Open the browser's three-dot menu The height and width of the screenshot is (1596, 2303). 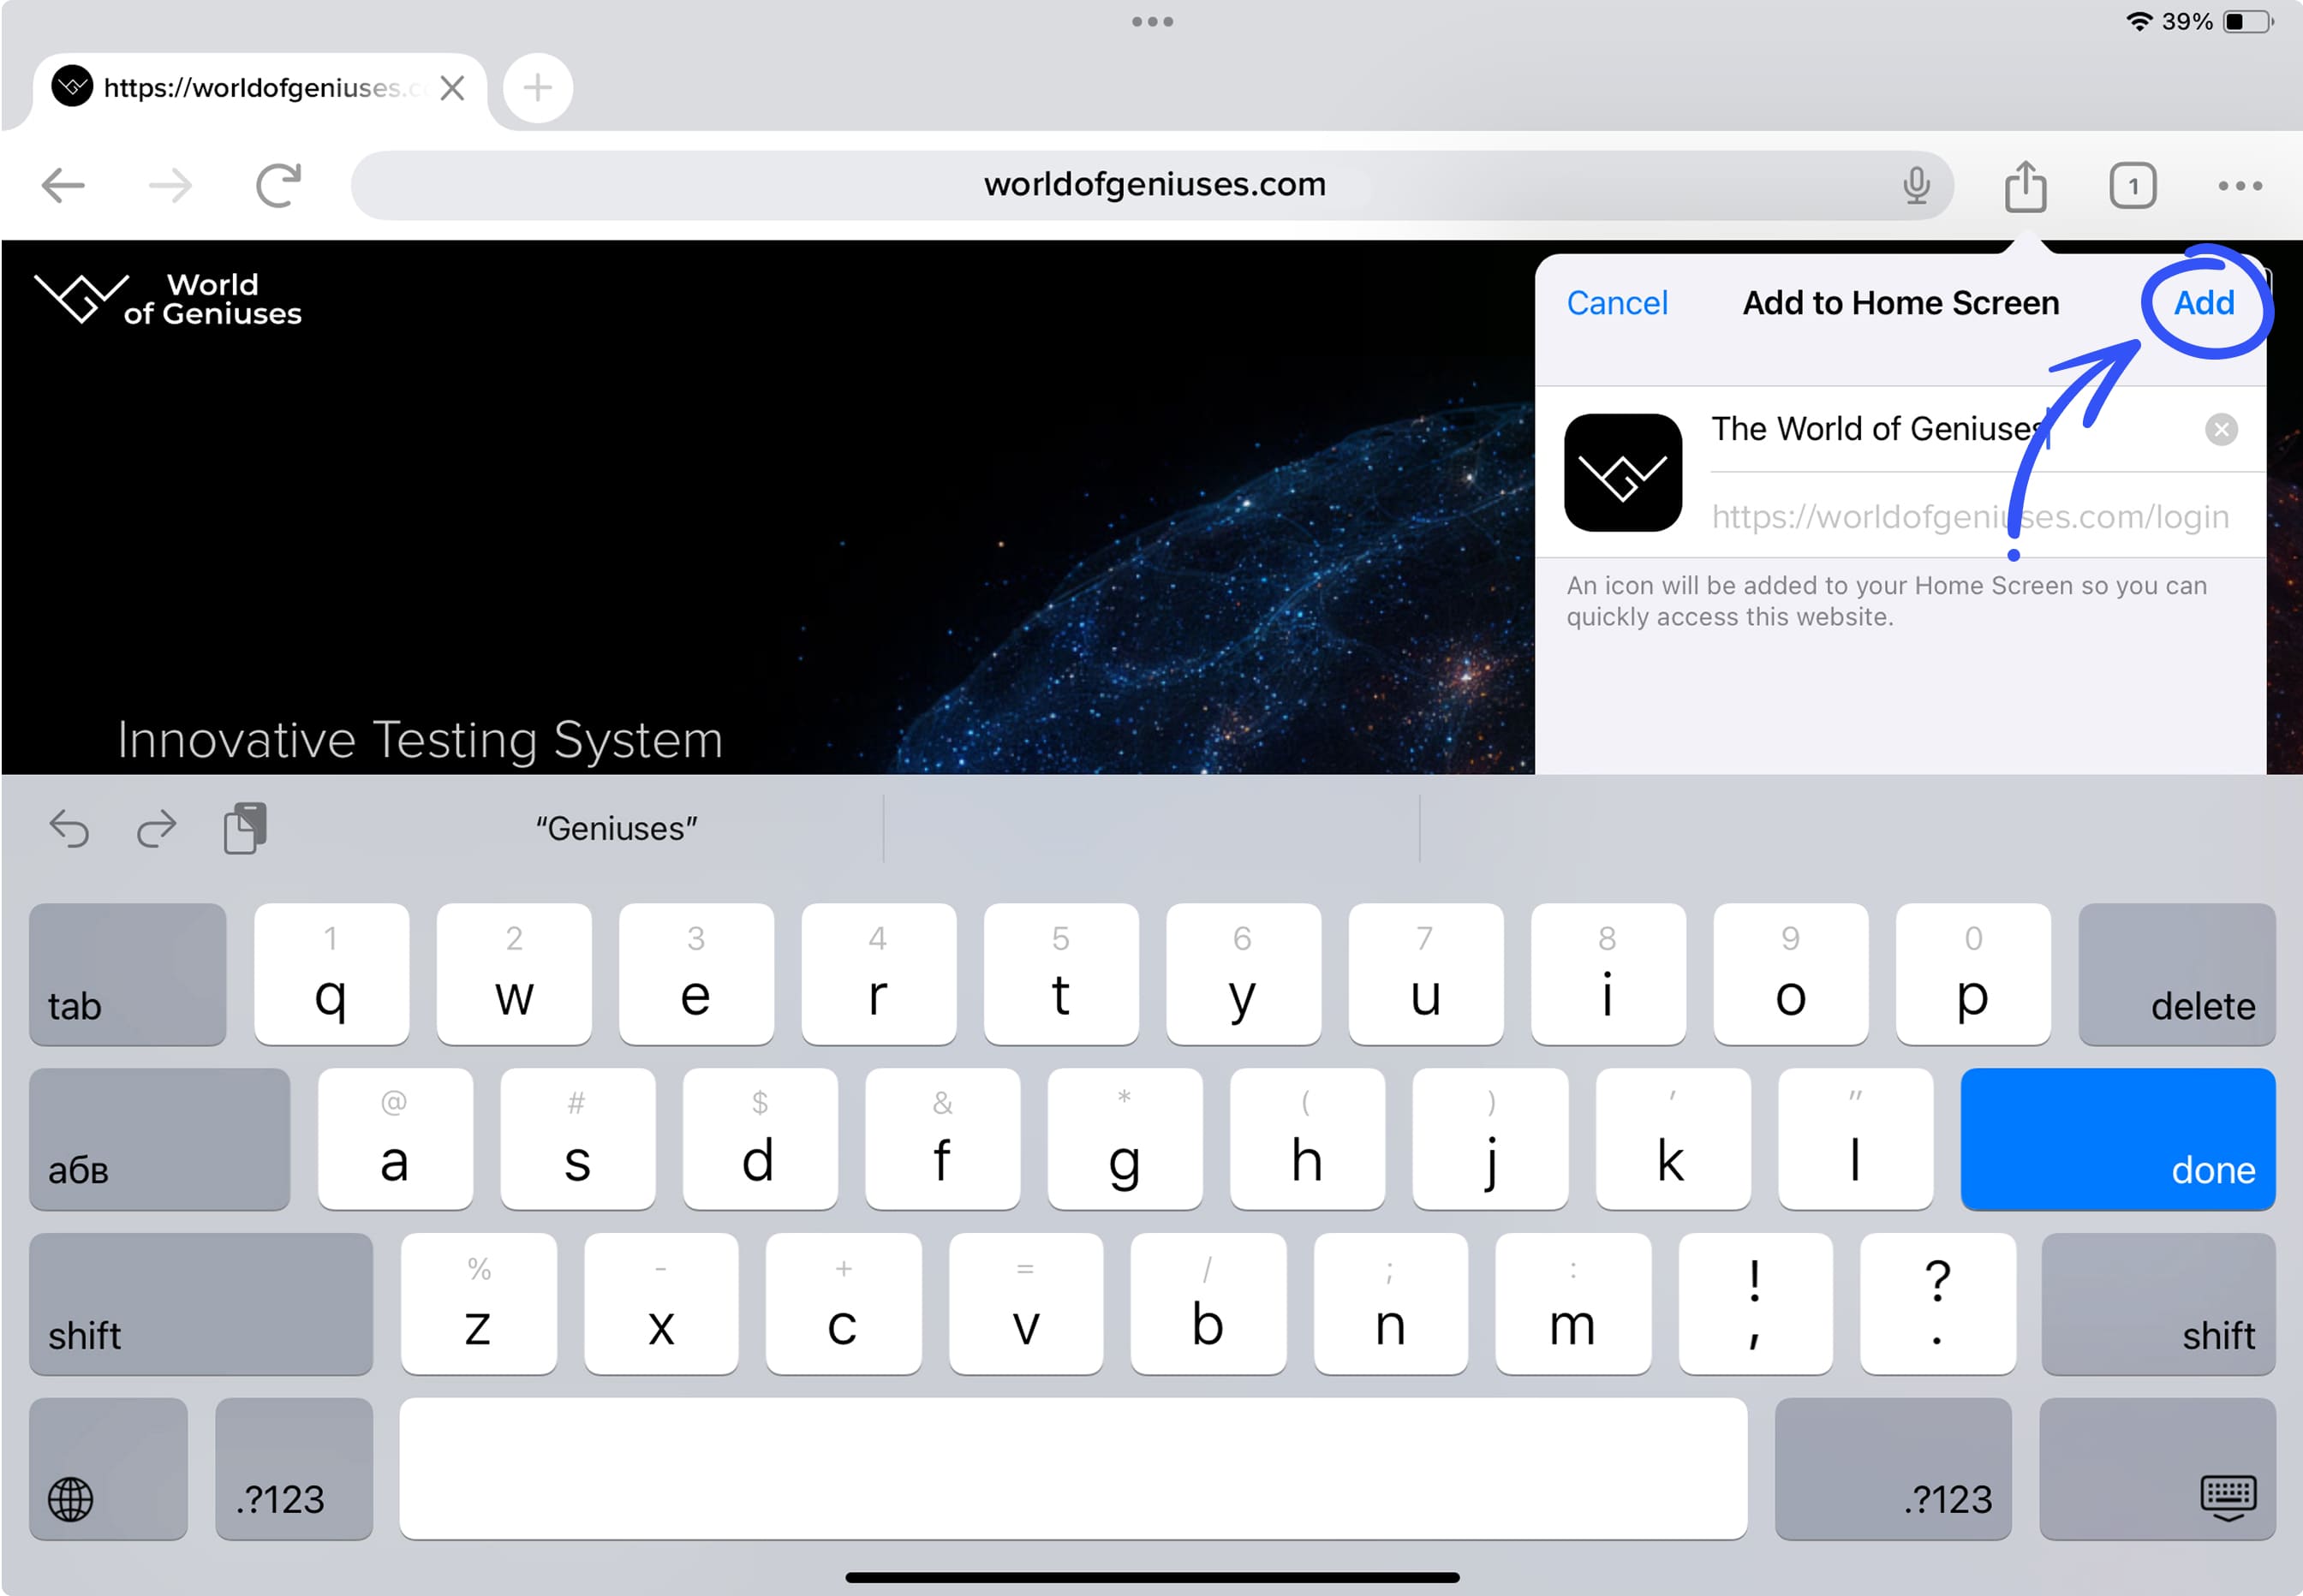(x=2239, y=186)
